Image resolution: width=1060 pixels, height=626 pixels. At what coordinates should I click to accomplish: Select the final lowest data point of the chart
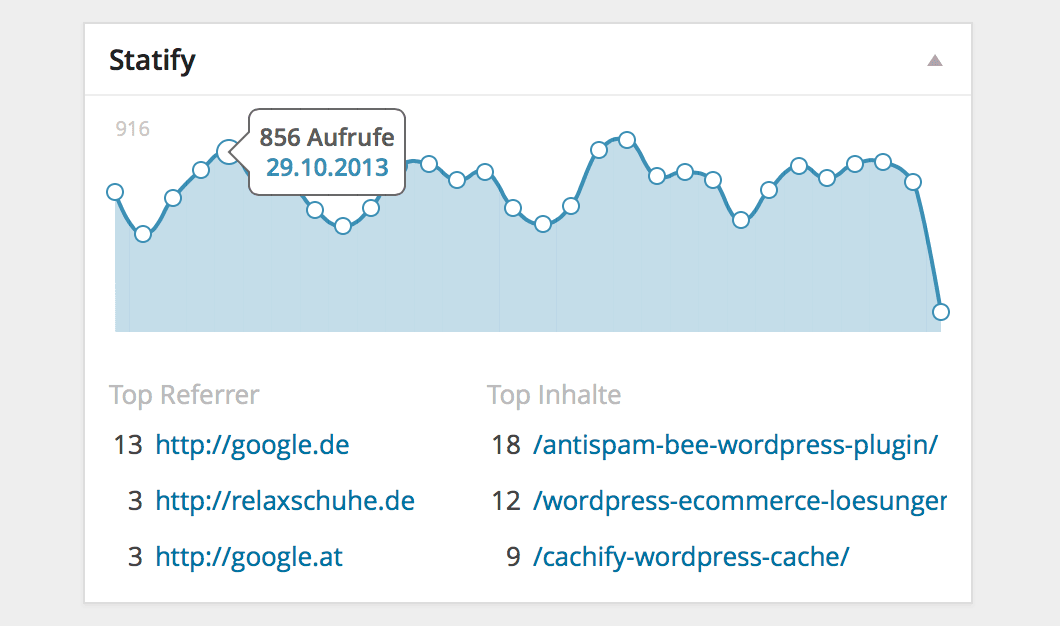940,312
